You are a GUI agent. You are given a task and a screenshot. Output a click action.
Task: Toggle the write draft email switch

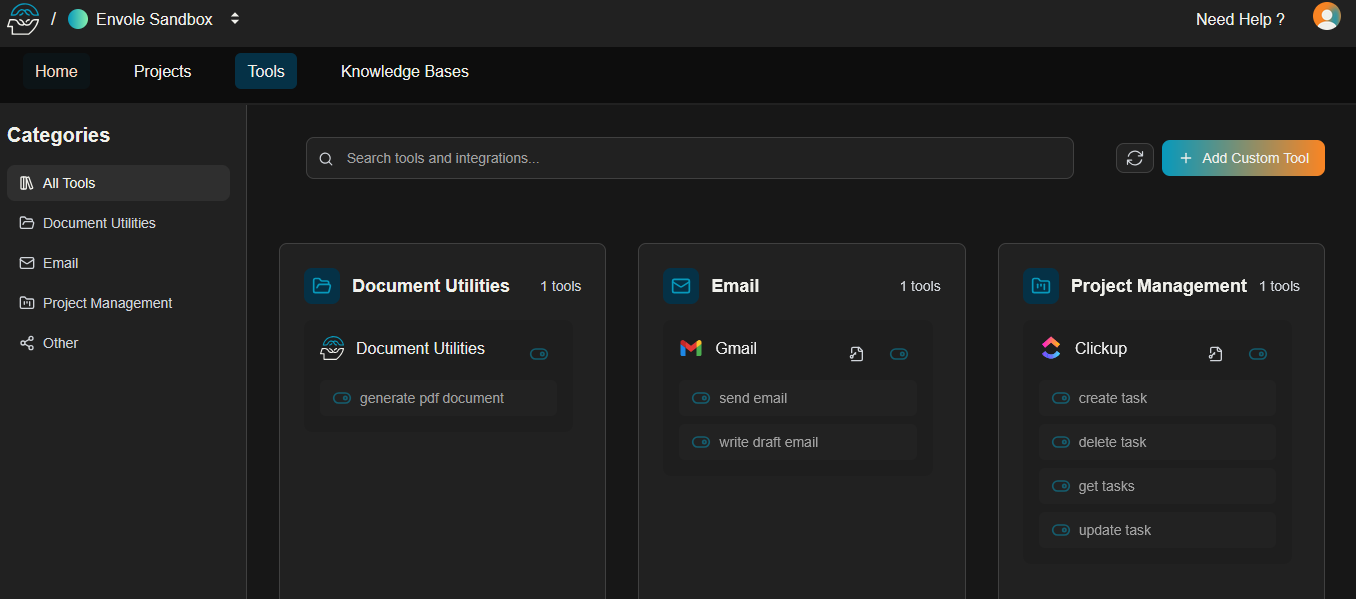click(x=701, y=442)
